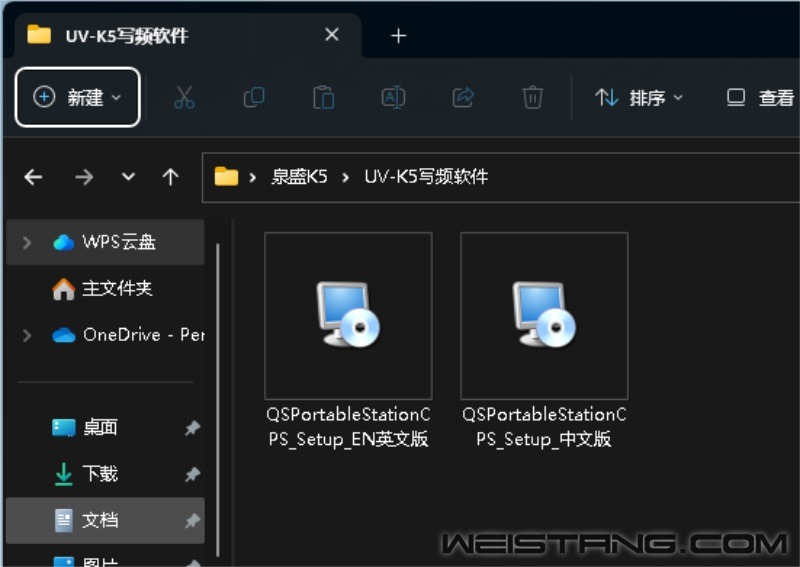The image size is (800, 567).
Task: Click file name QSPortableStationCPS_Setup_EN英文版
Action: 348,426
